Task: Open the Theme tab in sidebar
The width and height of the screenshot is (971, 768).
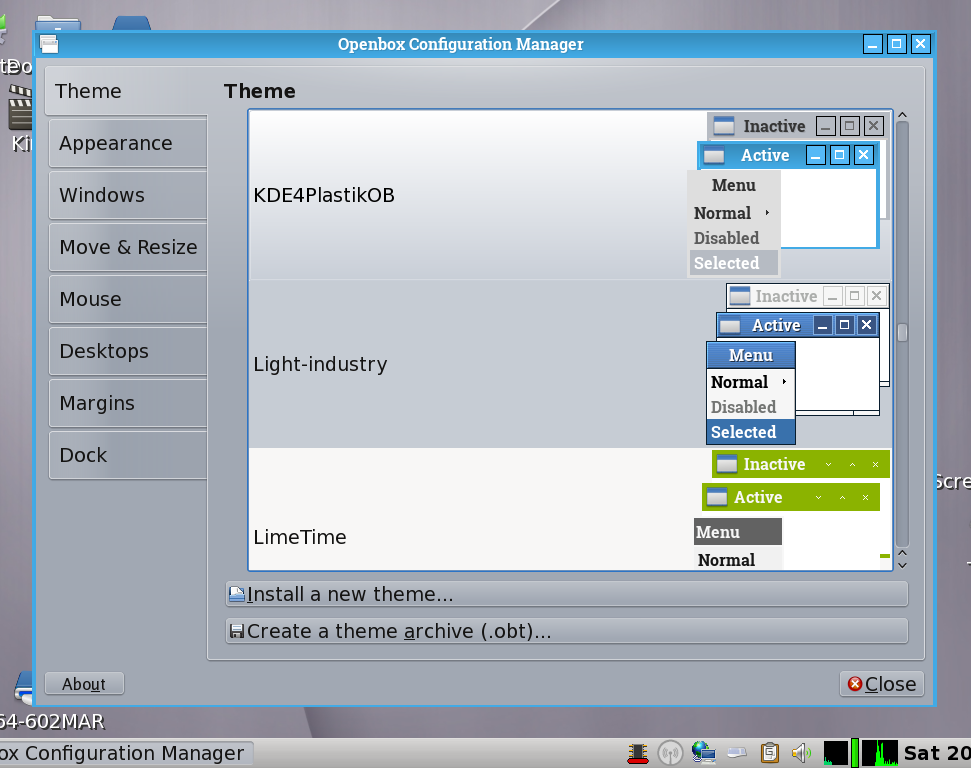Action: [x=126, y=91]
